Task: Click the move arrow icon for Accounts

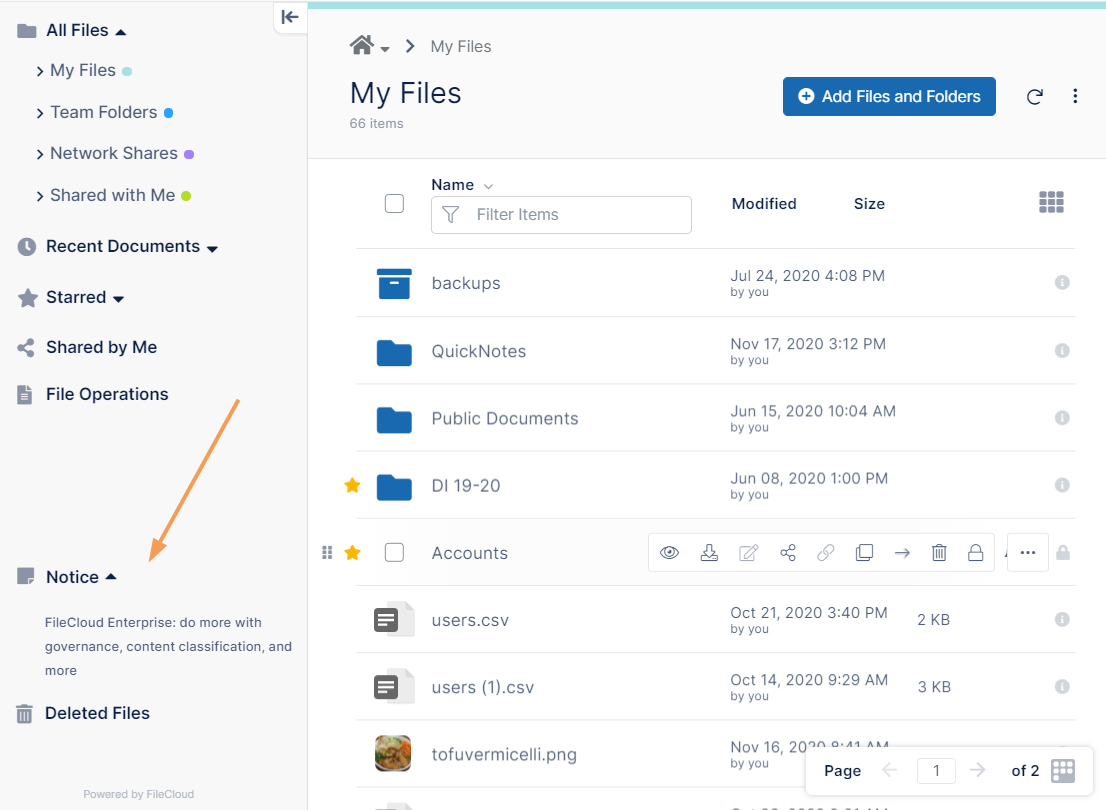Action: (x=902, y=553)
